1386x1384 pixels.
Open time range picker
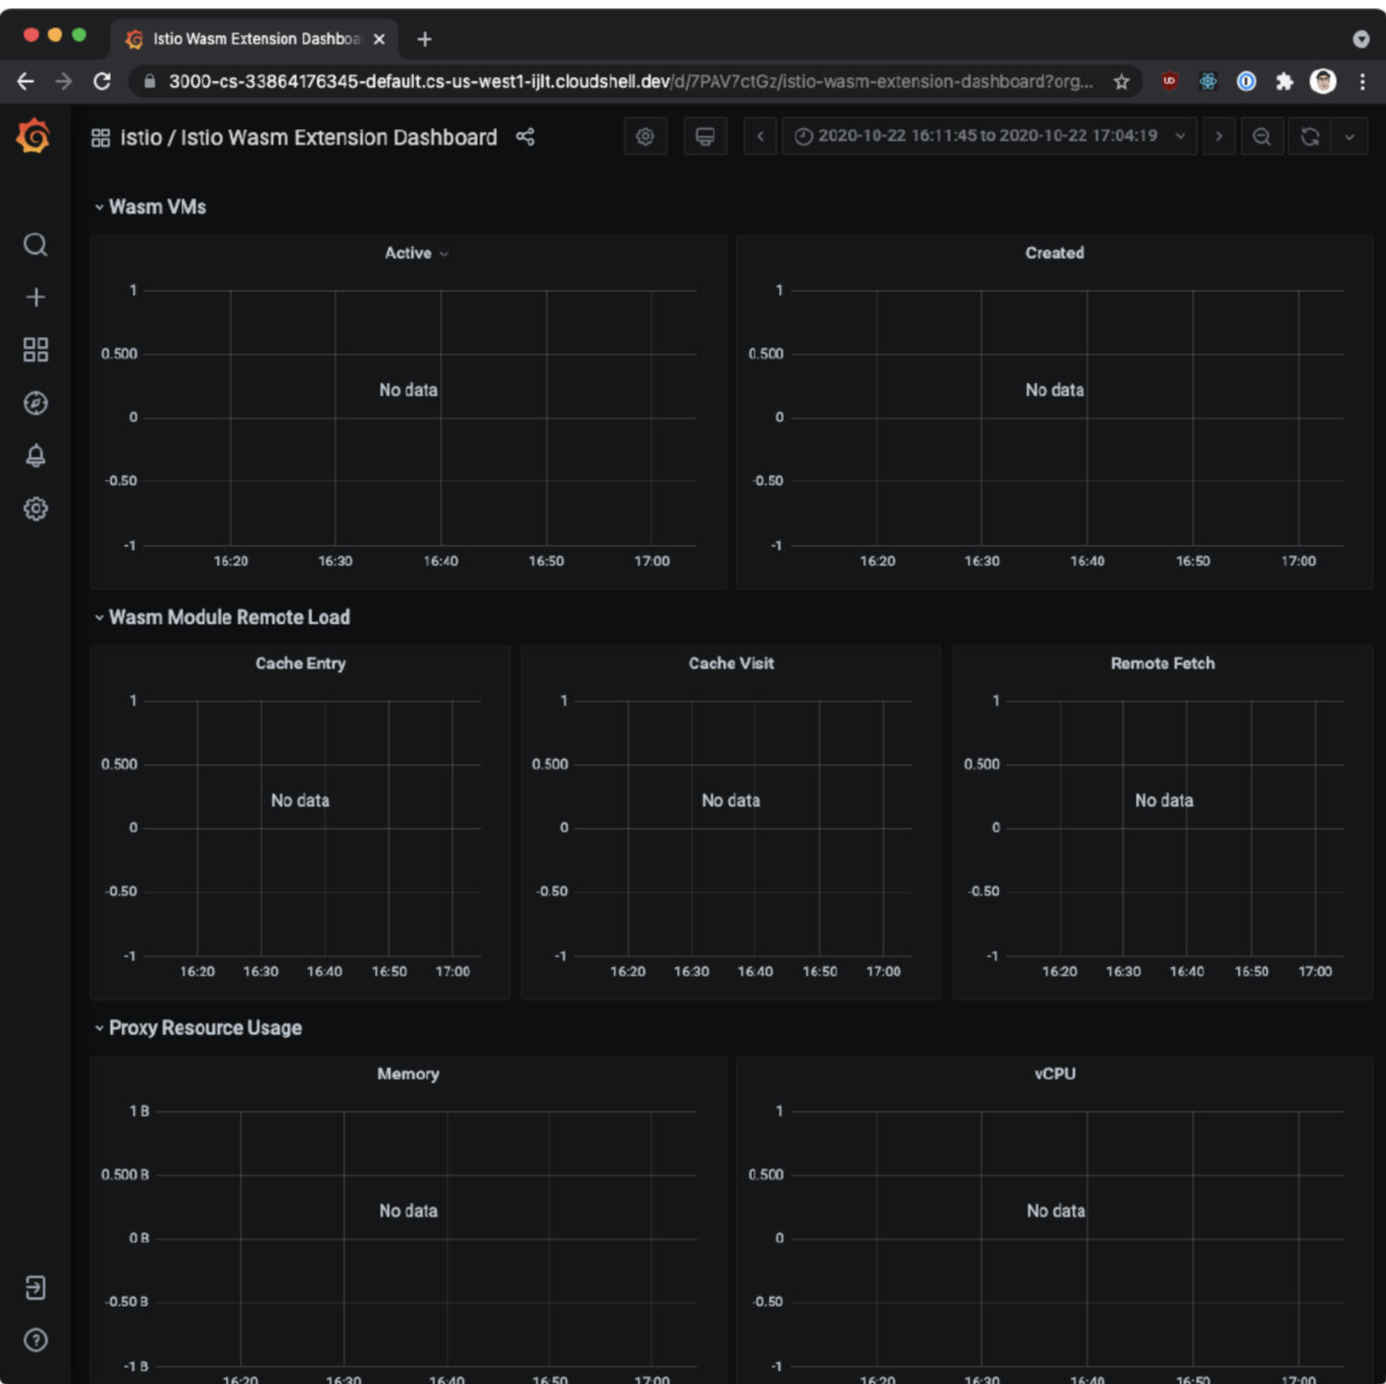[989, 136]
